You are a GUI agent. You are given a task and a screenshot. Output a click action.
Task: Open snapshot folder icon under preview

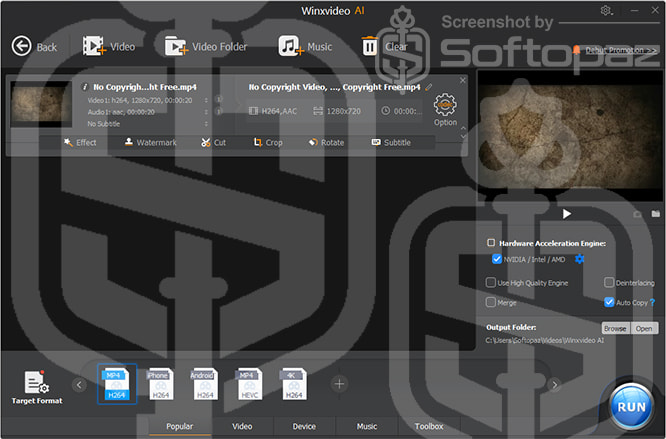[x=656, y=214]
